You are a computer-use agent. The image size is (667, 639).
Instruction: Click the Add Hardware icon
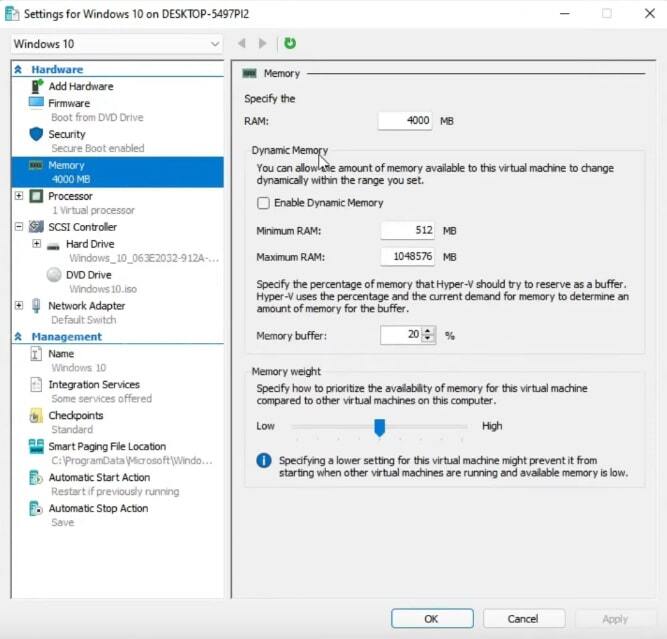tap(37, 86)
